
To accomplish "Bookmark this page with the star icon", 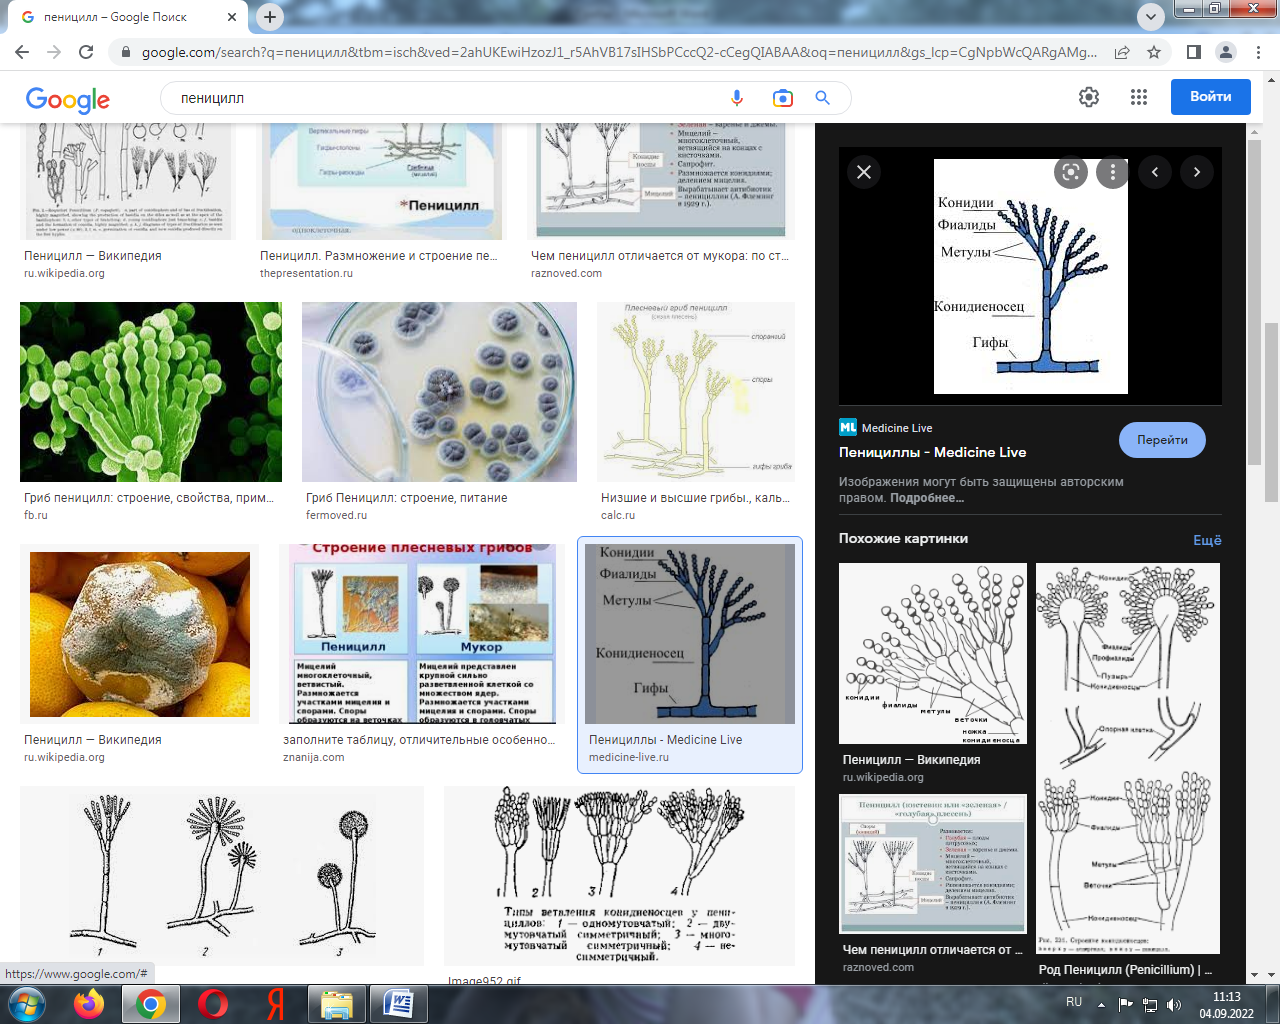I will [1154, 52].
